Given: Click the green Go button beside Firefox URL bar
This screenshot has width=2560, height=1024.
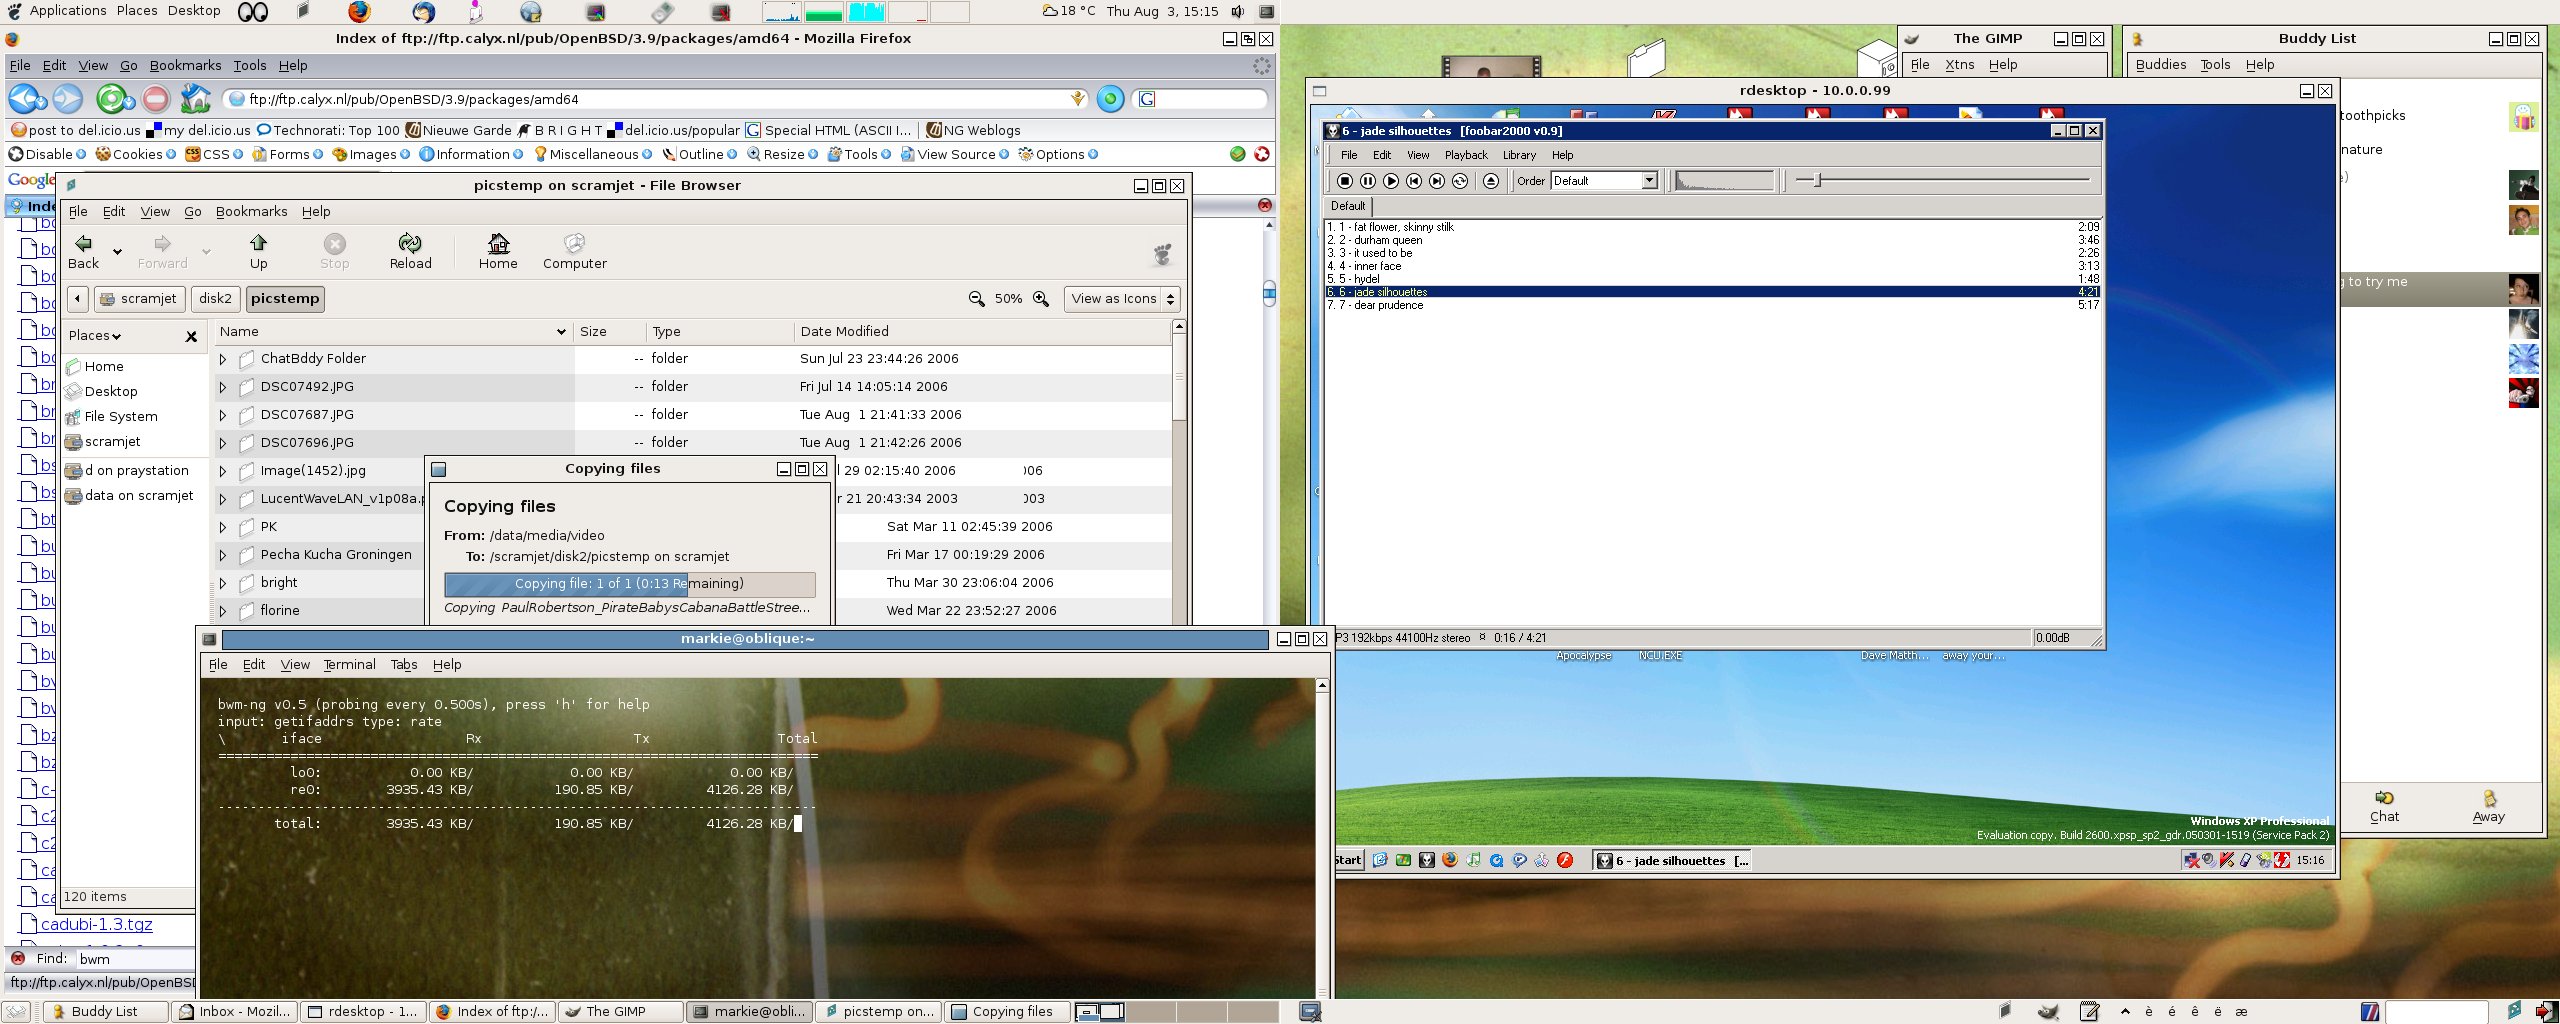Looking at the screenshot, I should pos(1110,99).
